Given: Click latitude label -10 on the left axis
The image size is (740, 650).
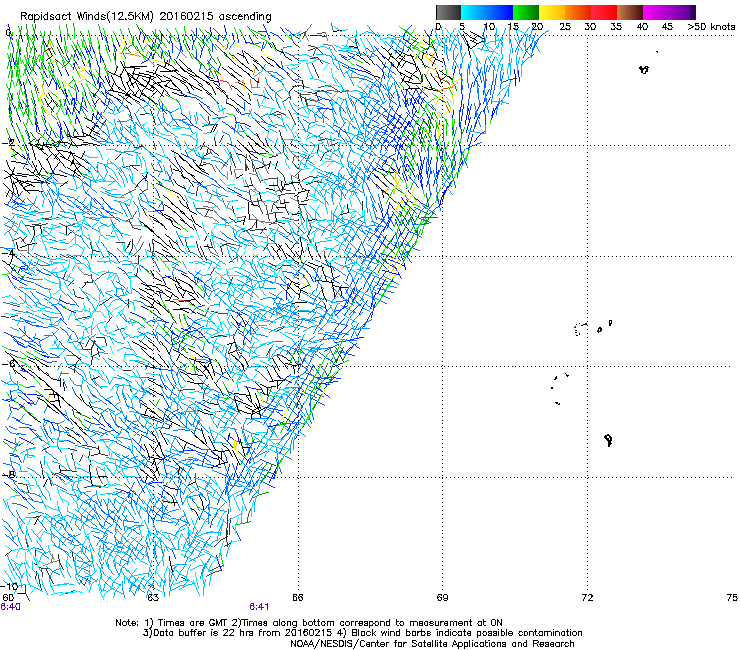Looking at the screenshot, I should point(9,586).
